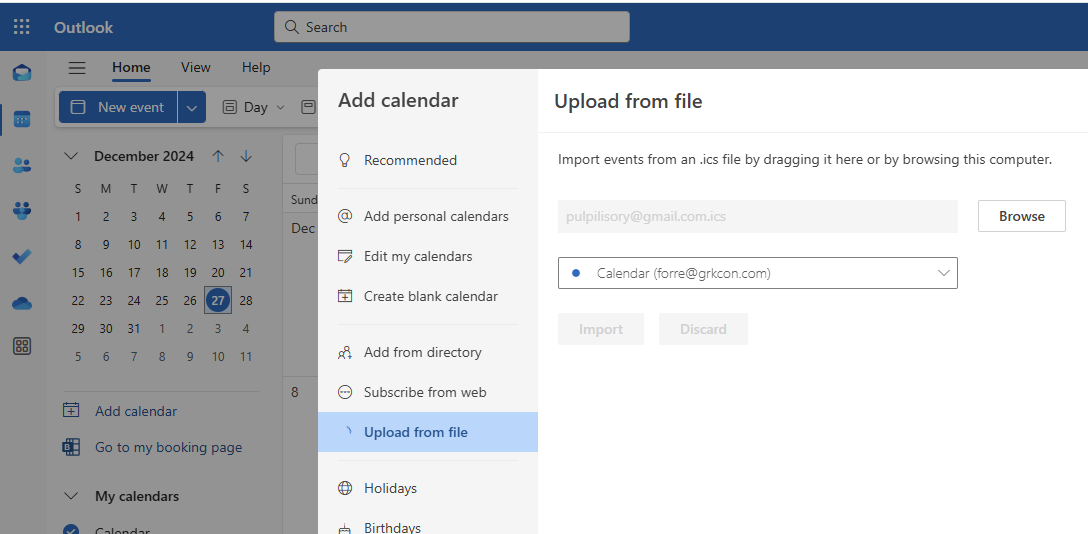1088x534 pixels.
Task: Select Upload from file
Action: coord(427,432)
